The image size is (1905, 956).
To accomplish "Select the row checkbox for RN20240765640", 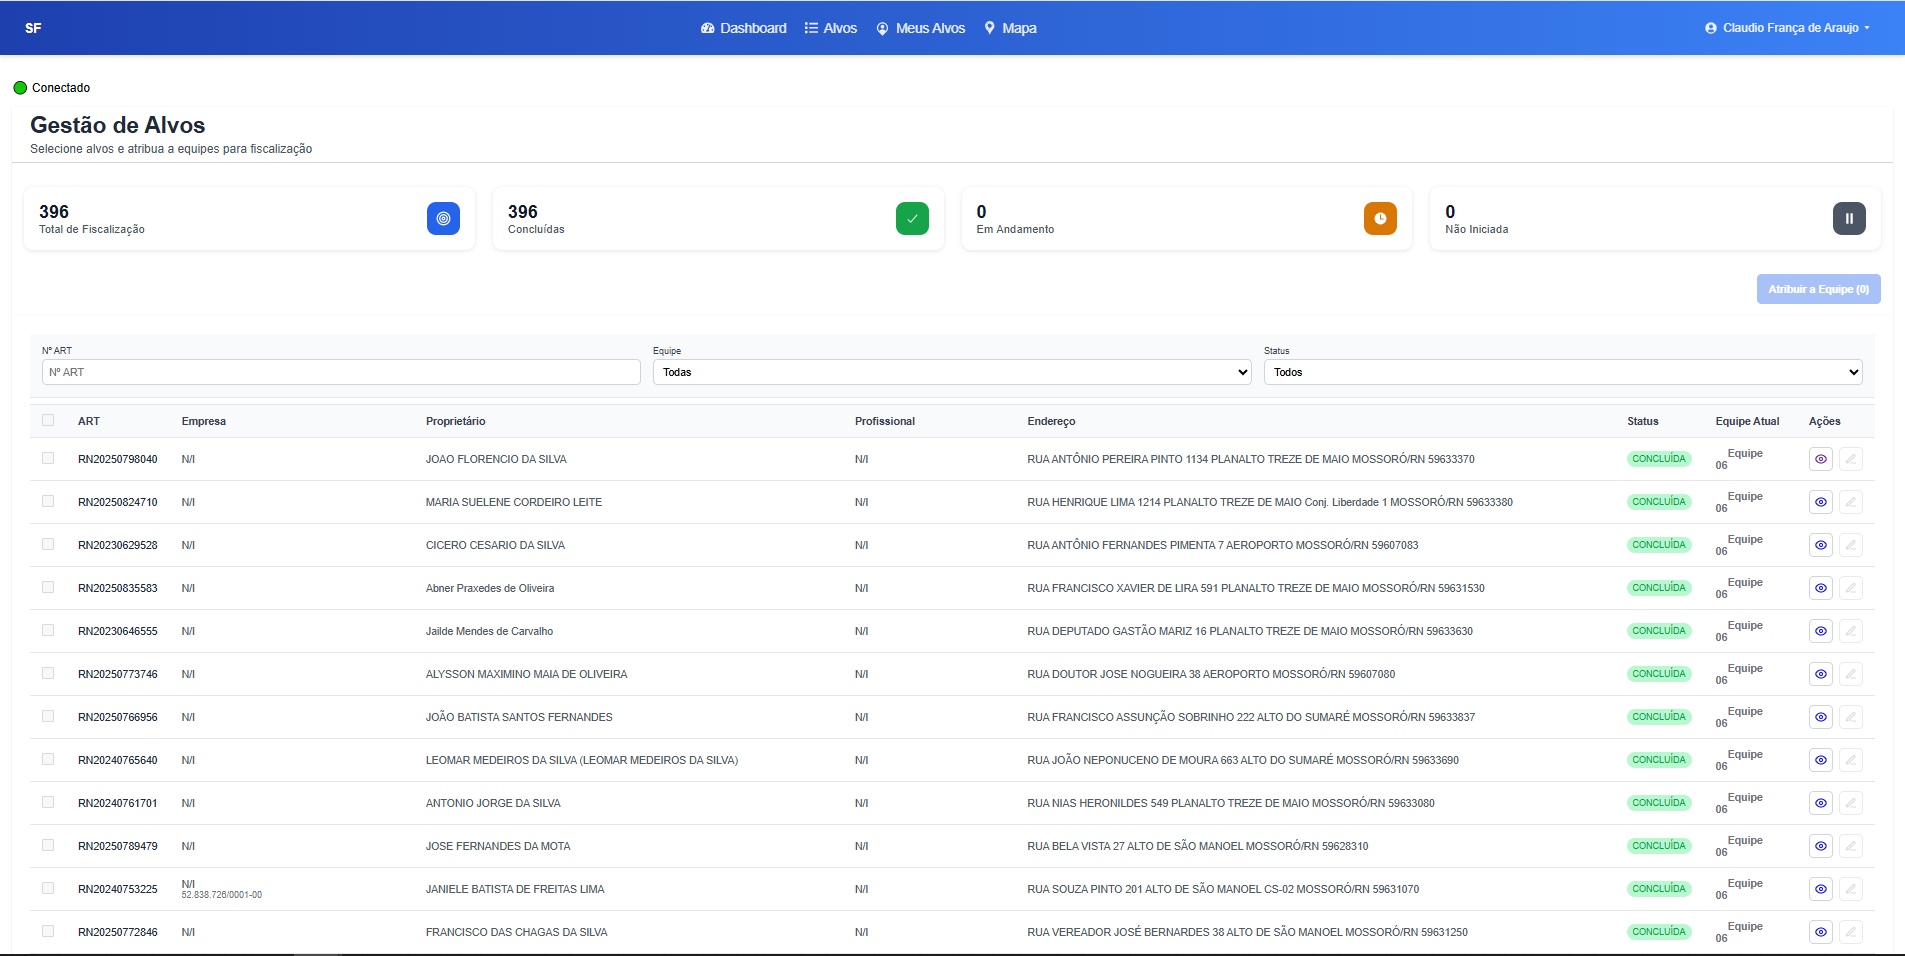I will pos(48,759).
